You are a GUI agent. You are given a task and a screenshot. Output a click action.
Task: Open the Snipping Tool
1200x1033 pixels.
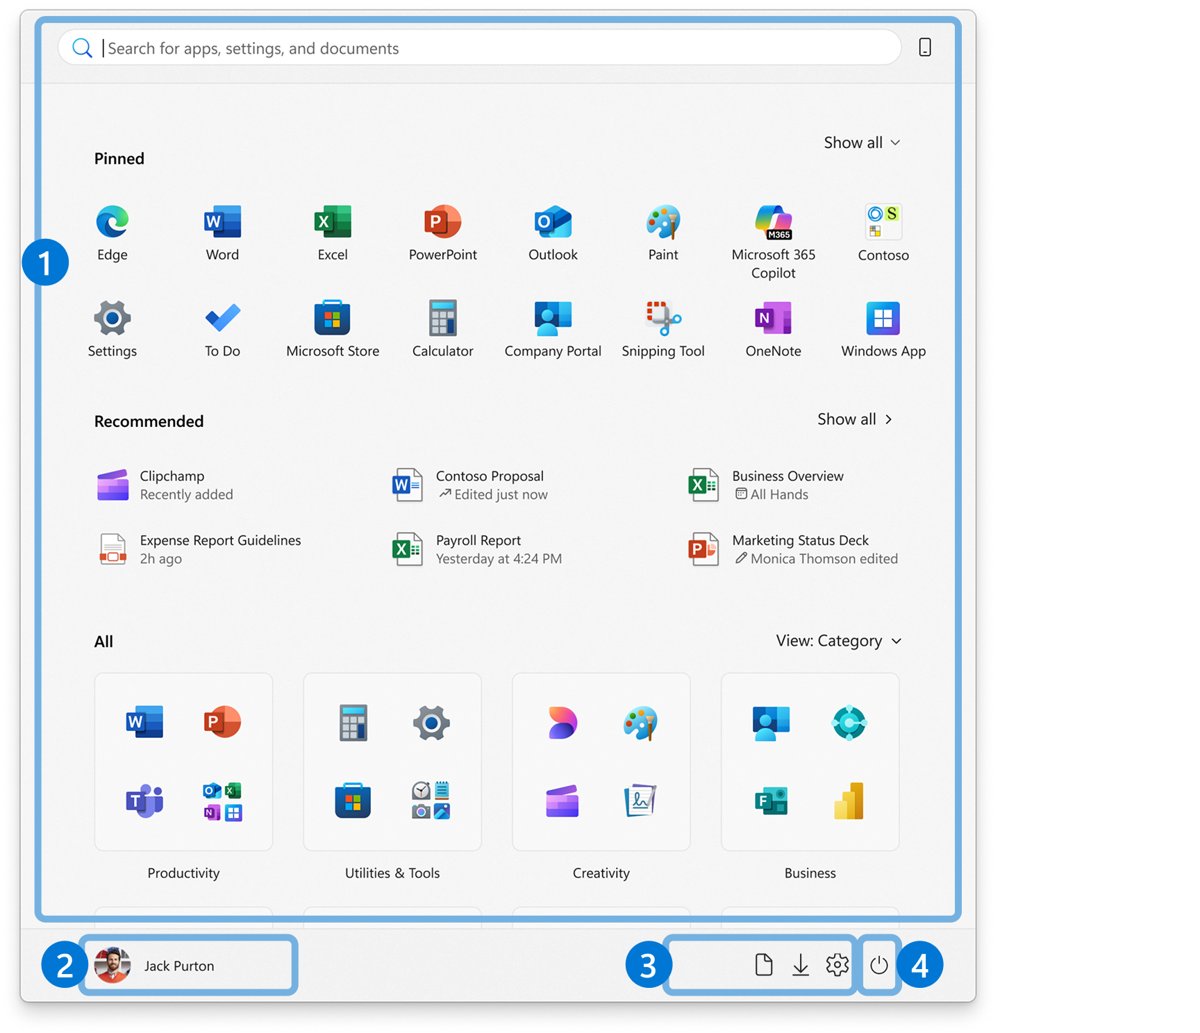(x=663, y=318)
